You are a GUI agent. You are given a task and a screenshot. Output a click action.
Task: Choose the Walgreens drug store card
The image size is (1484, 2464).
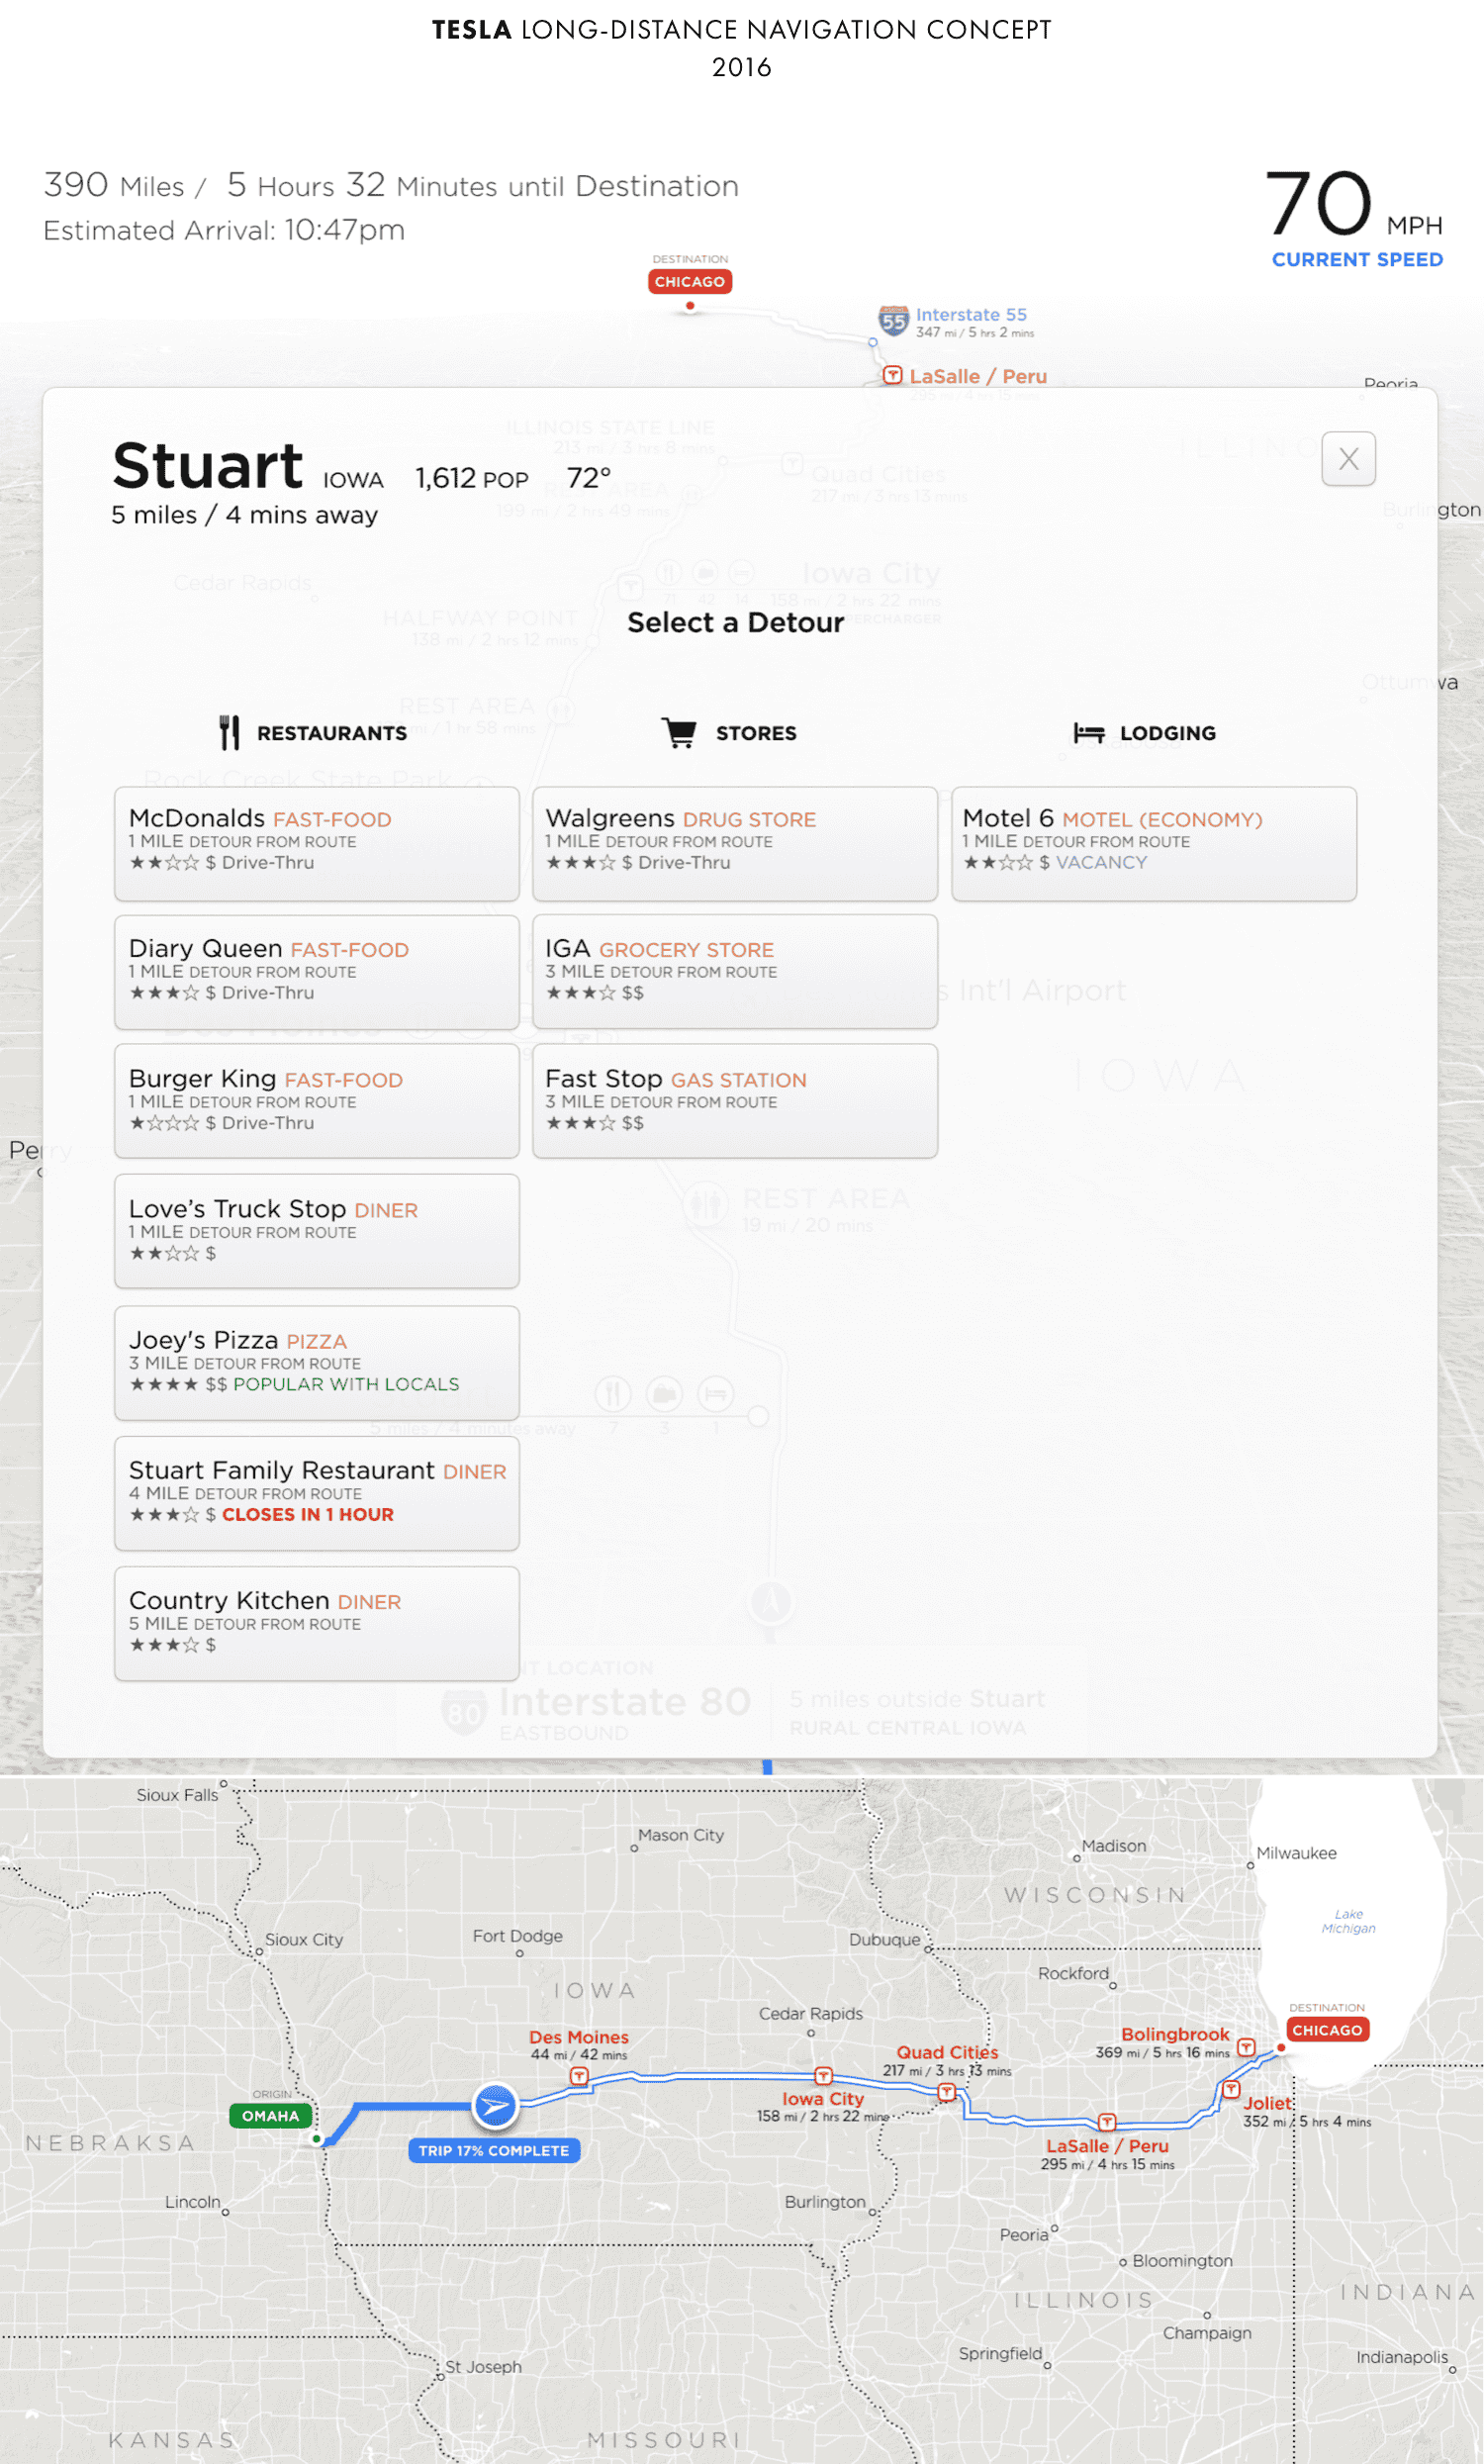[735, 843]
